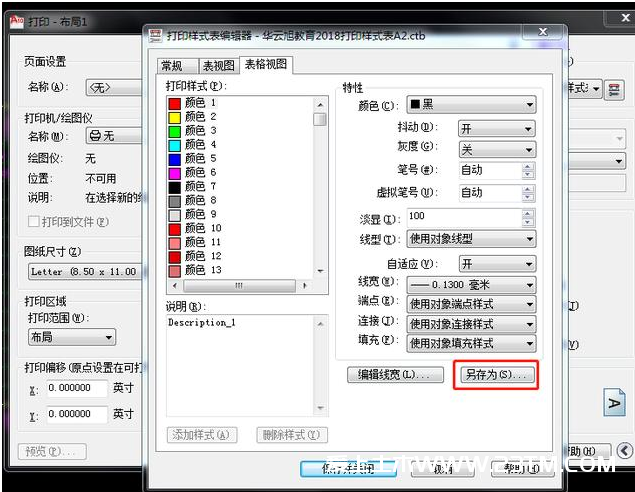This screenshot has width=635, height=492.
Task: Collapse the Print dialog options with round arrow
Action: tap(624, 450)
